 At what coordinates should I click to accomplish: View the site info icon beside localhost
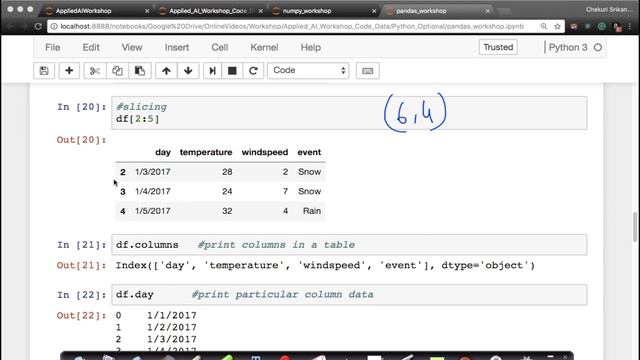pos(54,26)
